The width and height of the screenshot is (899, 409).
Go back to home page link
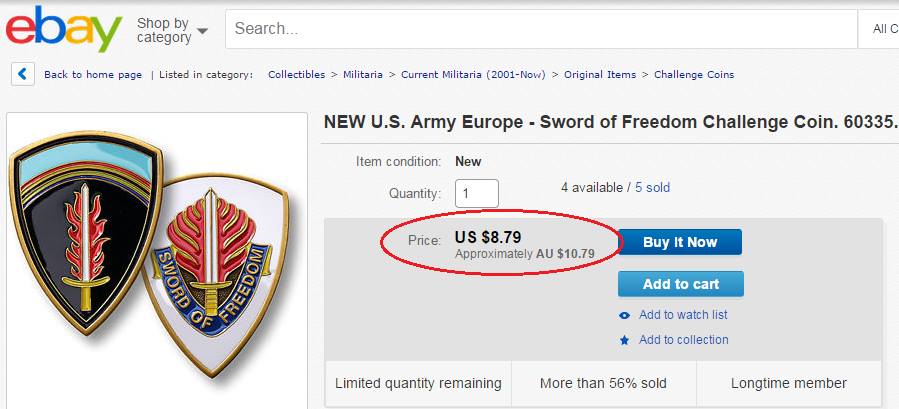pos(92,75)
